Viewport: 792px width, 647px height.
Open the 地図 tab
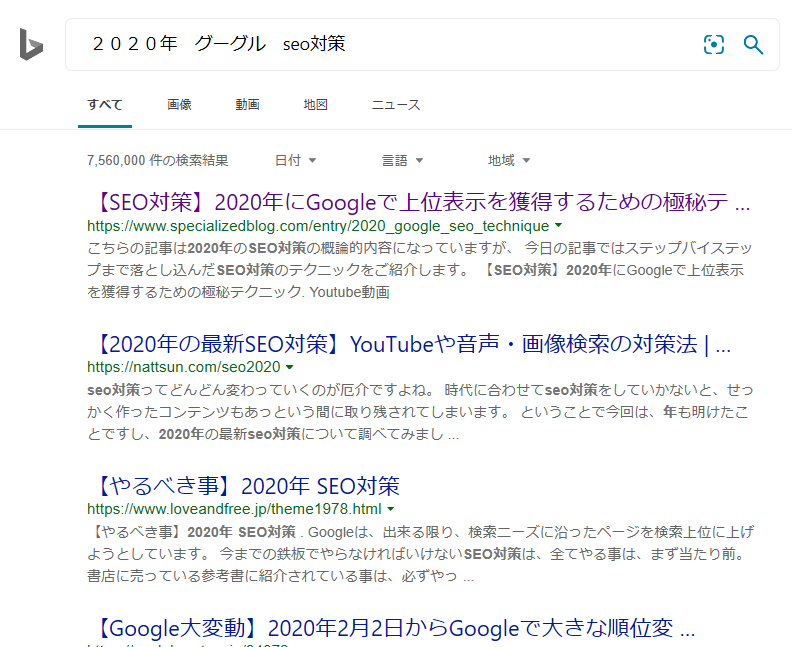point(316,105)
